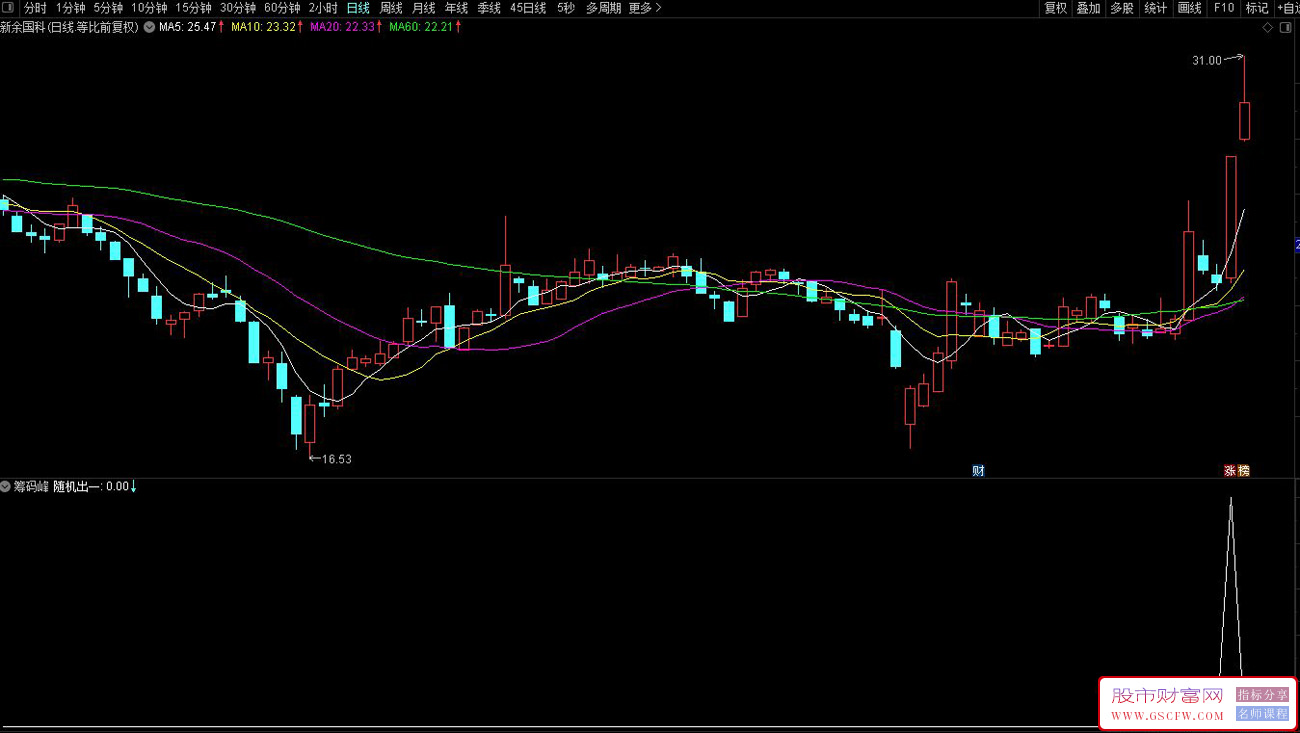Image resolution: width=1300 pixels, height=733 pixels.
Task: Select the 10分钟 period
Action: (149, 8)
